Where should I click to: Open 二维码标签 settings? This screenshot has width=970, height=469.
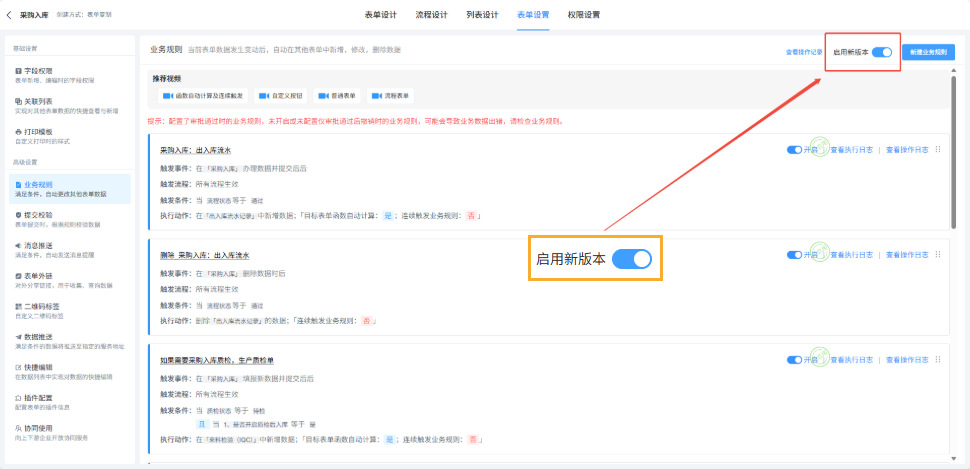tap(70, 310)
